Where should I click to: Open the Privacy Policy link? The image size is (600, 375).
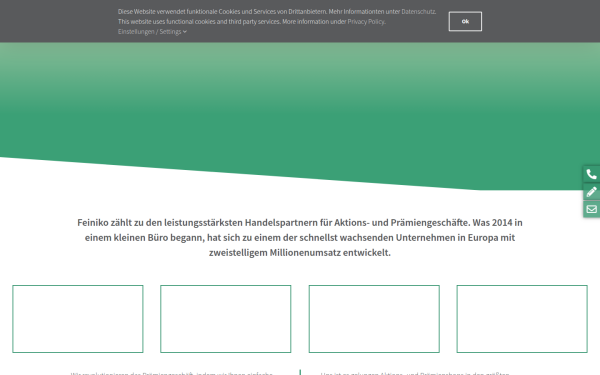(x=366, y=21)
